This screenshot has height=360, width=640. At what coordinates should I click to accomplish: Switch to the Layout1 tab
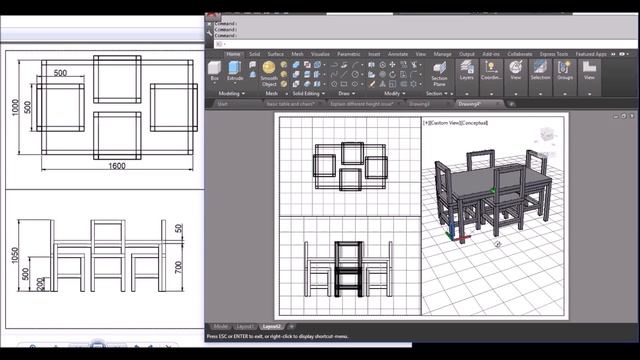coord(244,327)
